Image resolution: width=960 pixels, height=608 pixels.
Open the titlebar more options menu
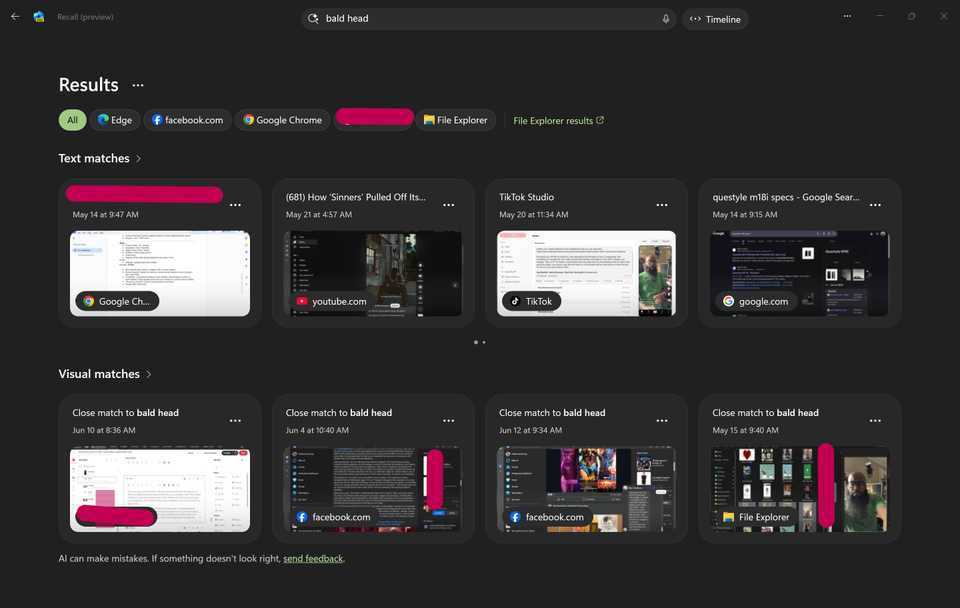tap(847, 16)
